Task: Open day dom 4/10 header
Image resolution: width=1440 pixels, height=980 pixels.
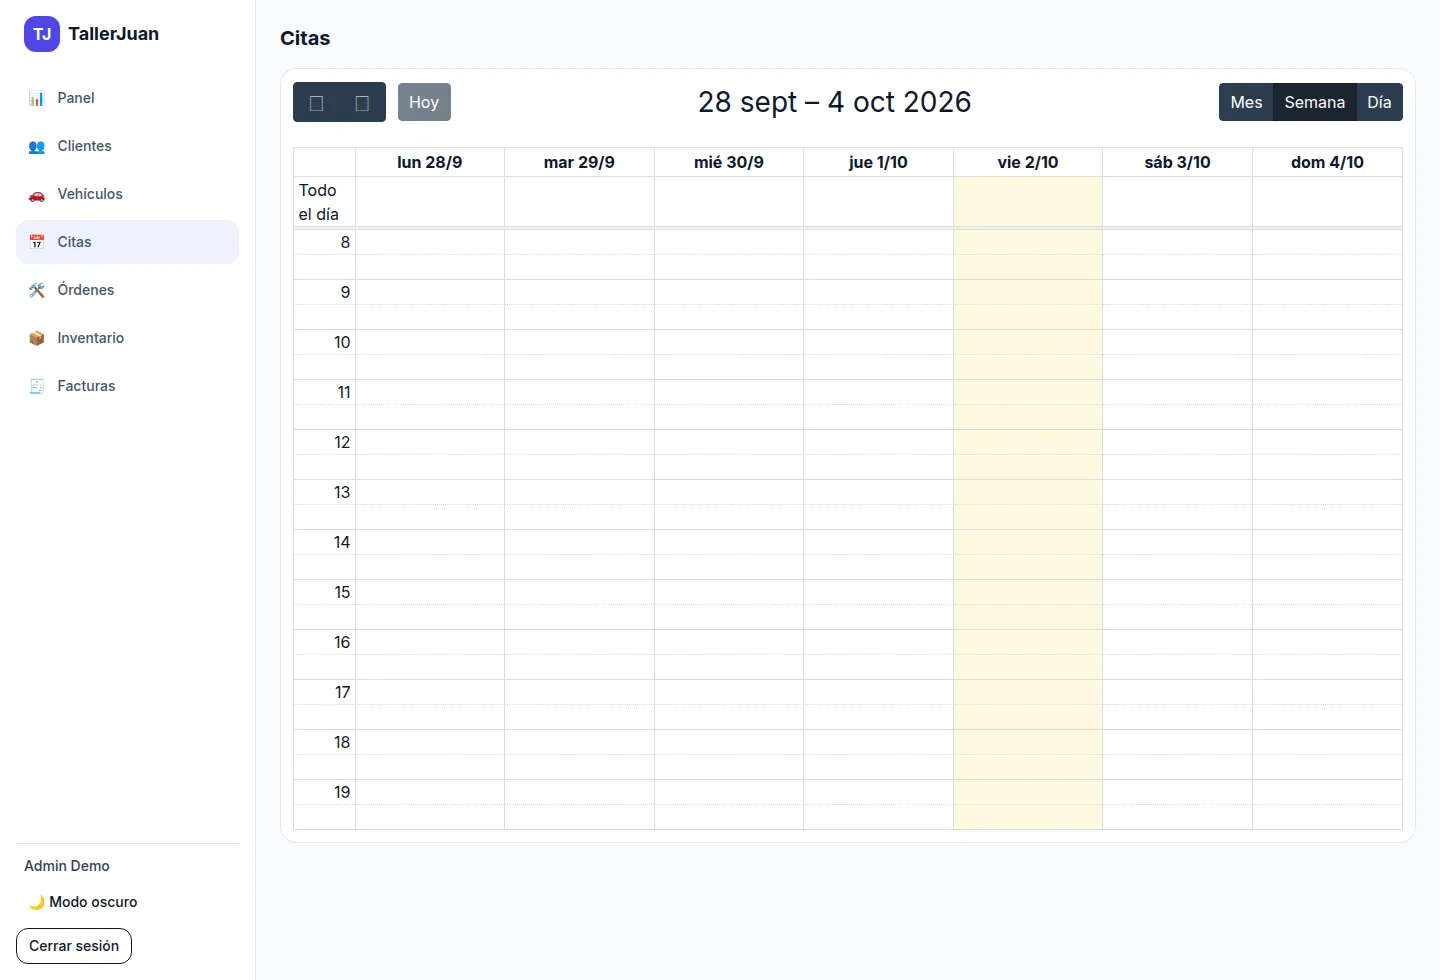Action: tap(1327, 162)
